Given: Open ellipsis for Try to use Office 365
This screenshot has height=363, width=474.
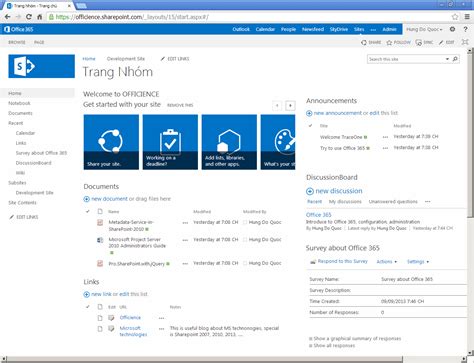Looking at the screenshot, I should 385,148.
